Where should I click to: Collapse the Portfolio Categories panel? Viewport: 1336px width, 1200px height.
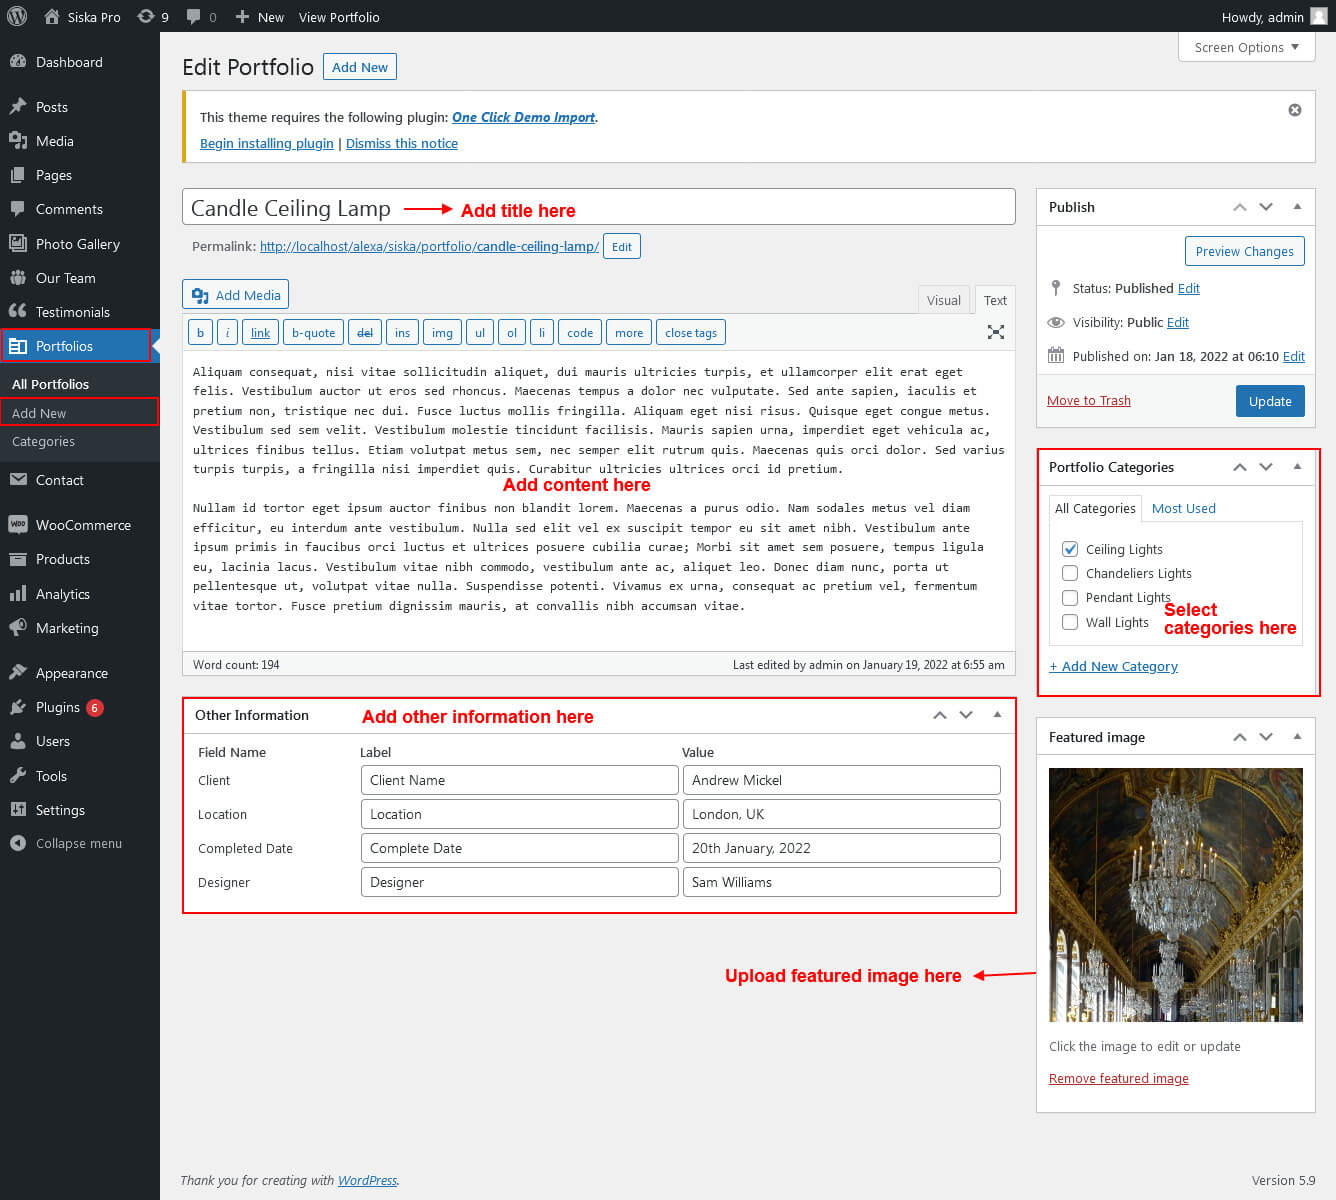point(1297,467)
